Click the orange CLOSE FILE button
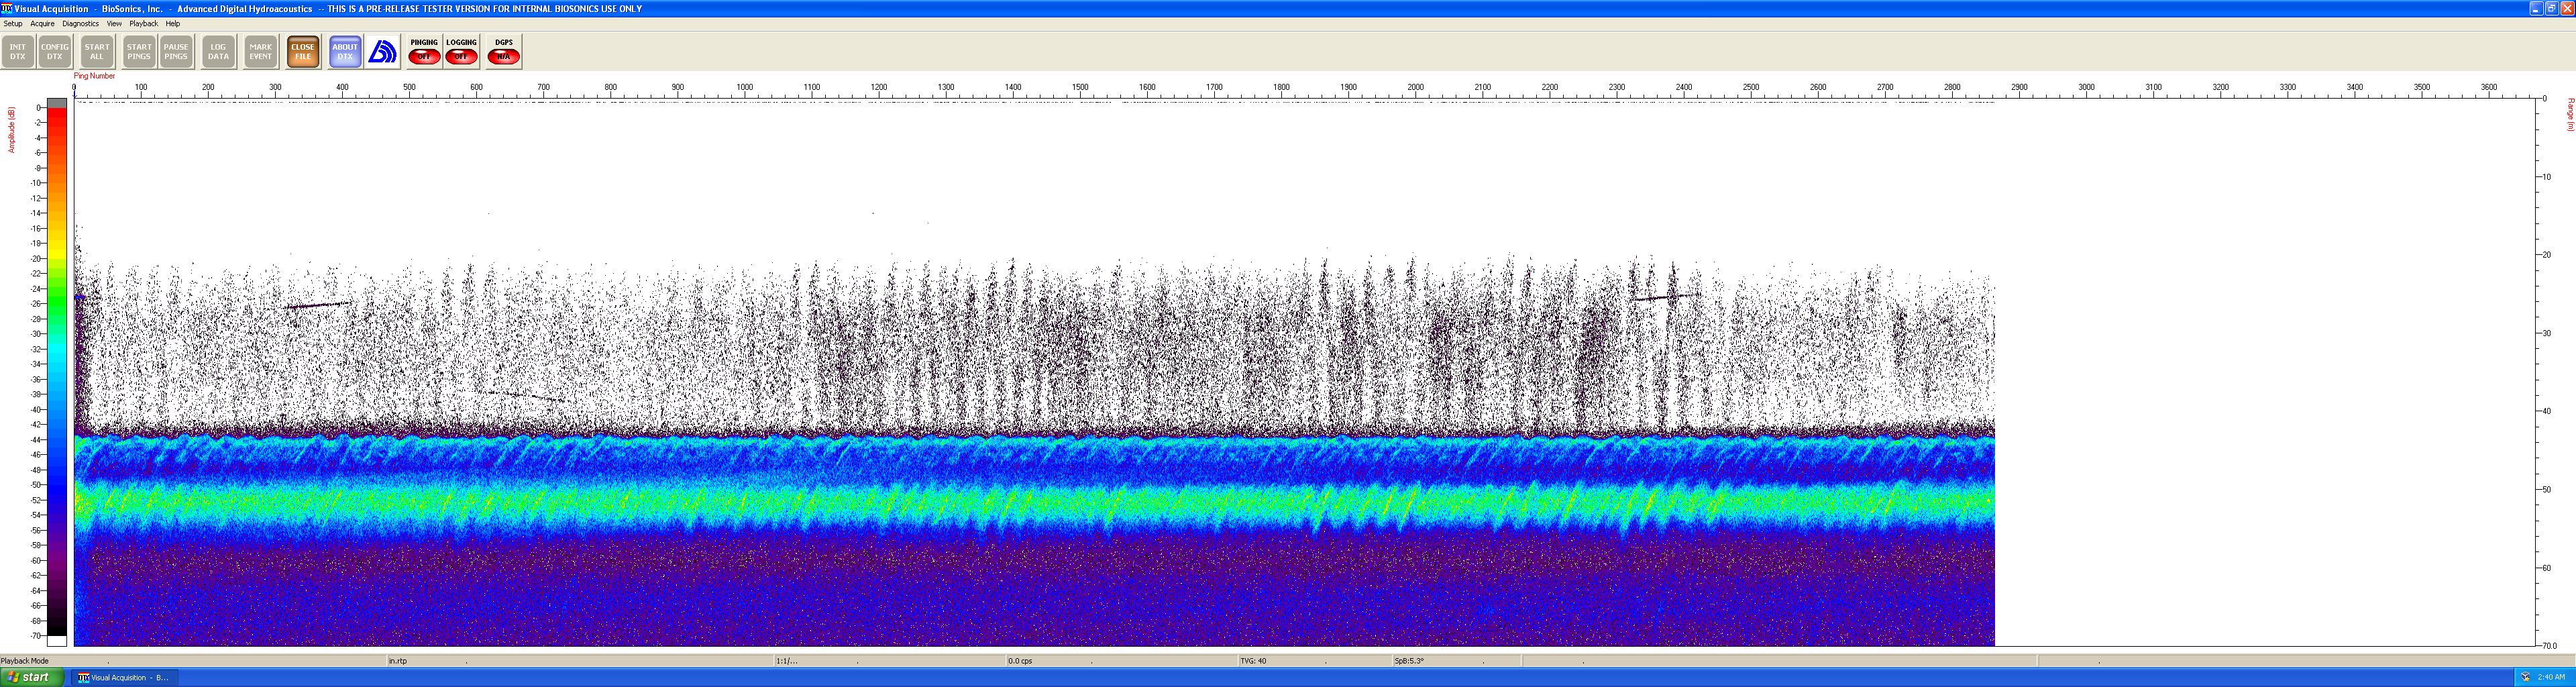The image size is (2576, 687). [303, 52]
